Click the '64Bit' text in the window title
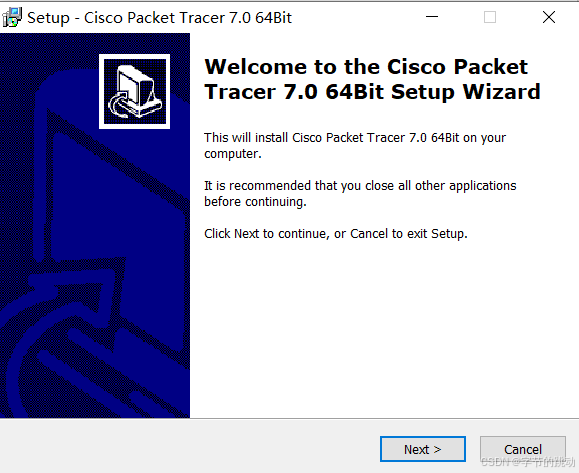The image size is (579, 473). coord(274,18)
